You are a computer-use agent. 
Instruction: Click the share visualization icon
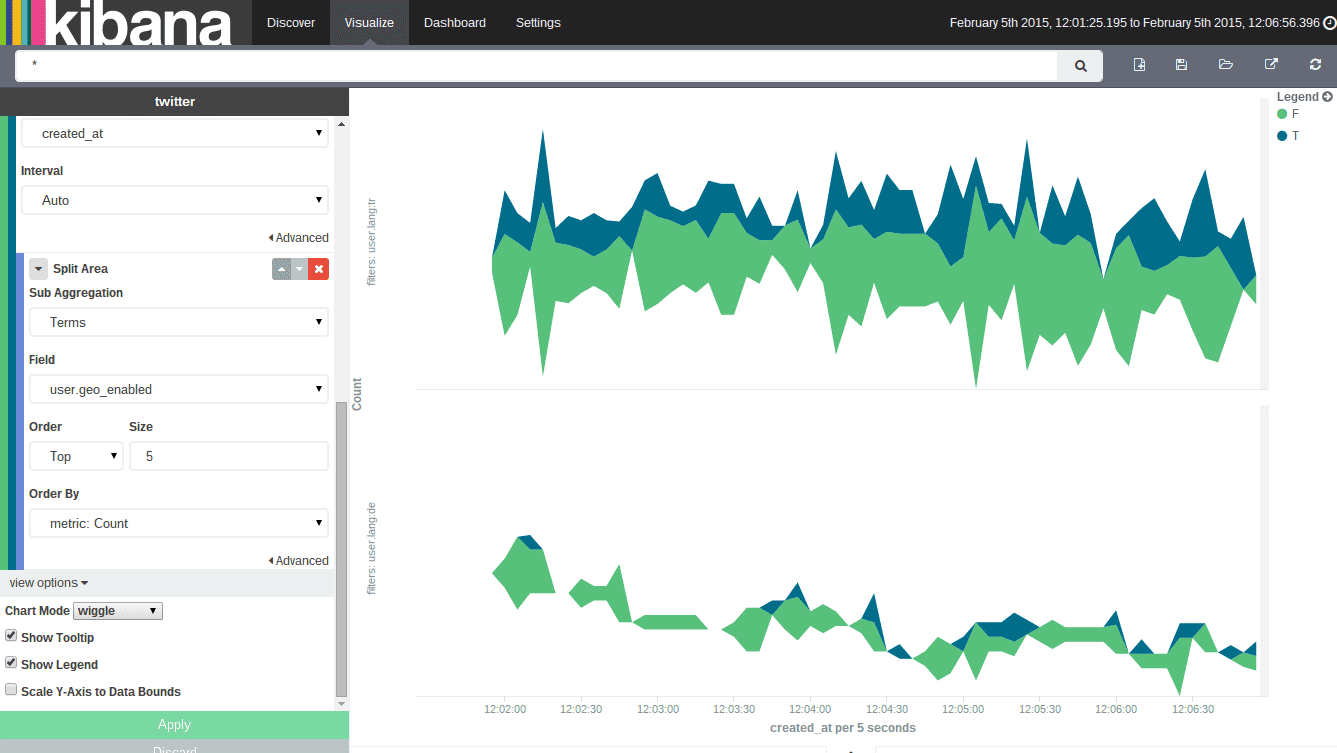point(1271,65)
